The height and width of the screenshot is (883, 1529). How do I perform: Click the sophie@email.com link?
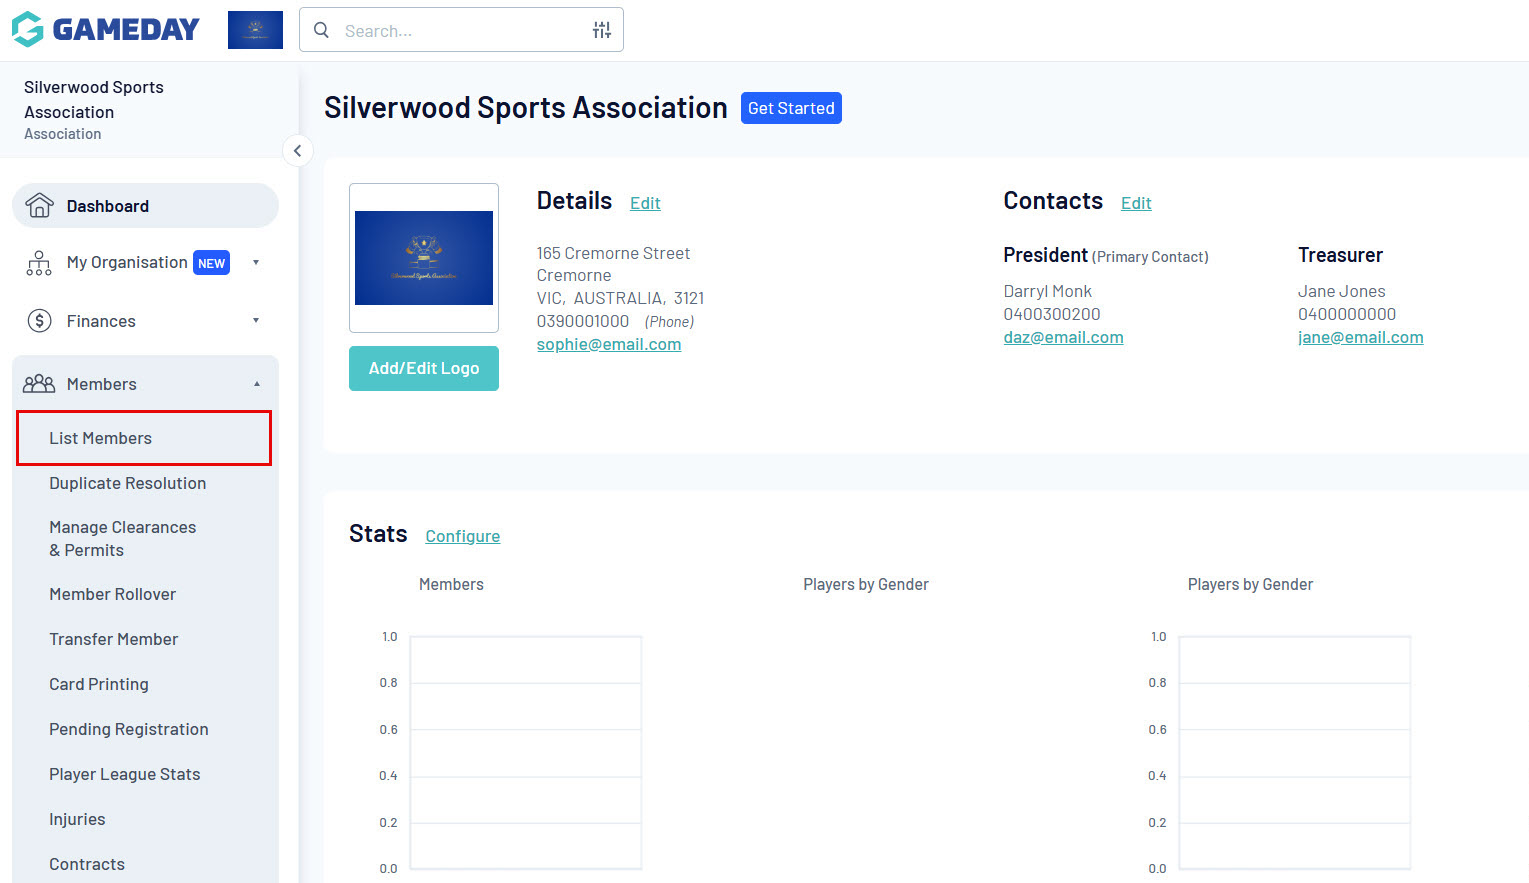tap(609, 344)
